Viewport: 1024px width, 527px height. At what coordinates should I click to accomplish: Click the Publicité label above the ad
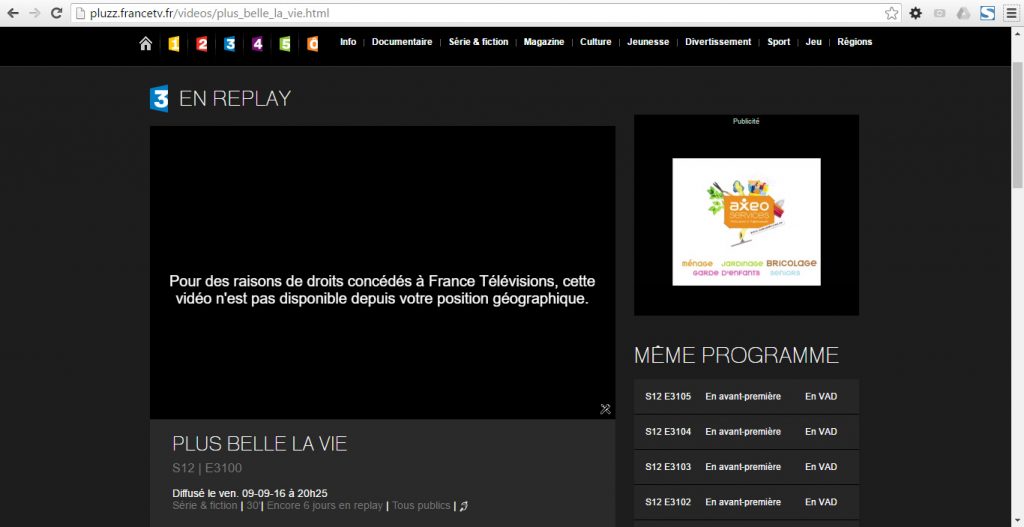tap(746, 121)
